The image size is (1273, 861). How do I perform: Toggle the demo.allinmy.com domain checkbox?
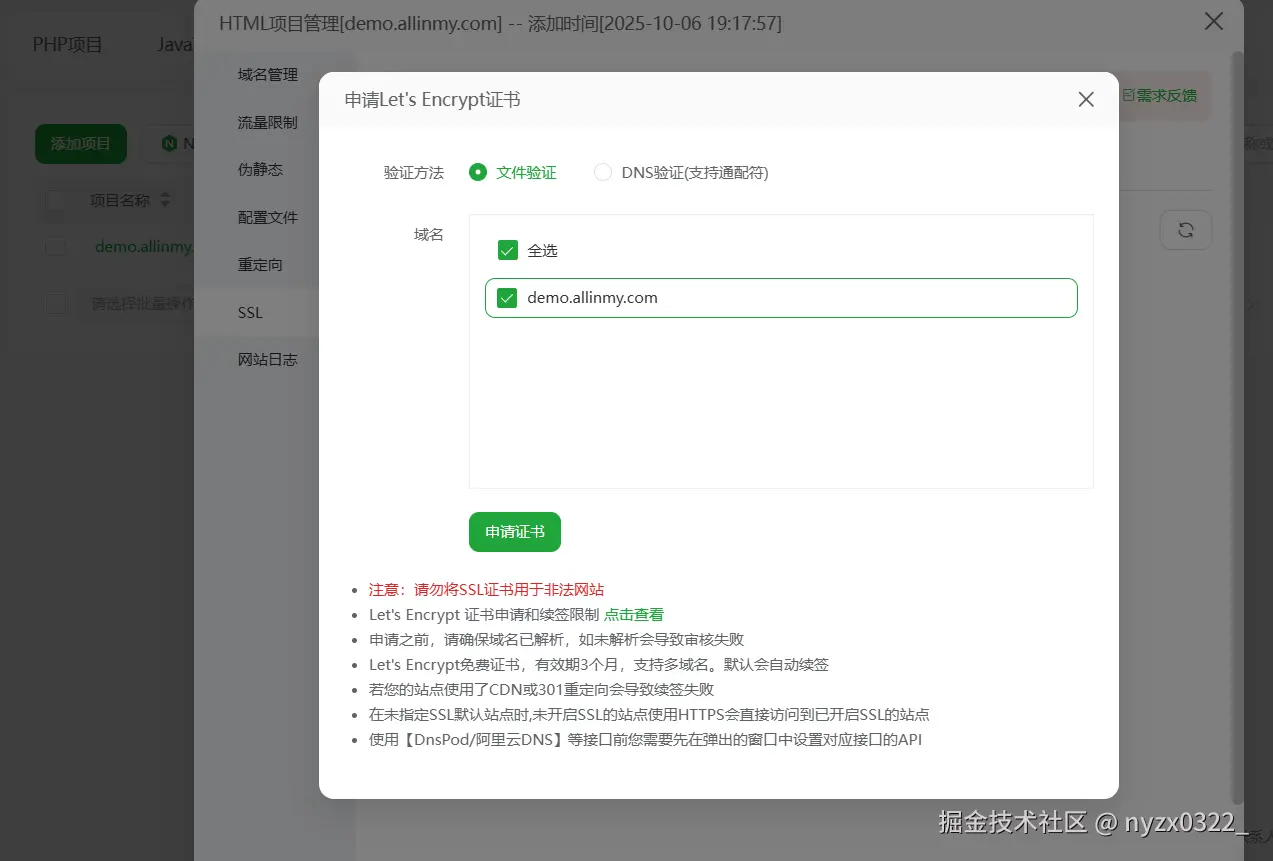[x=507, y=297]
